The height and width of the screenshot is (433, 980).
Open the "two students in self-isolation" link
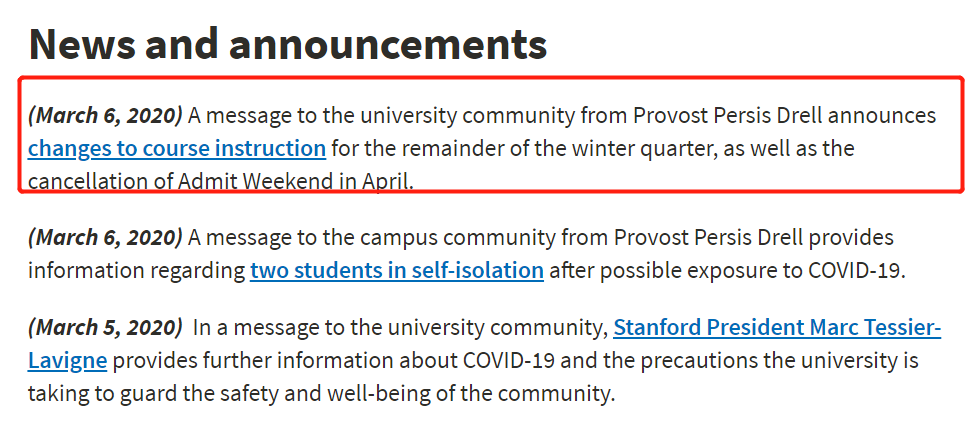point(397,271)
